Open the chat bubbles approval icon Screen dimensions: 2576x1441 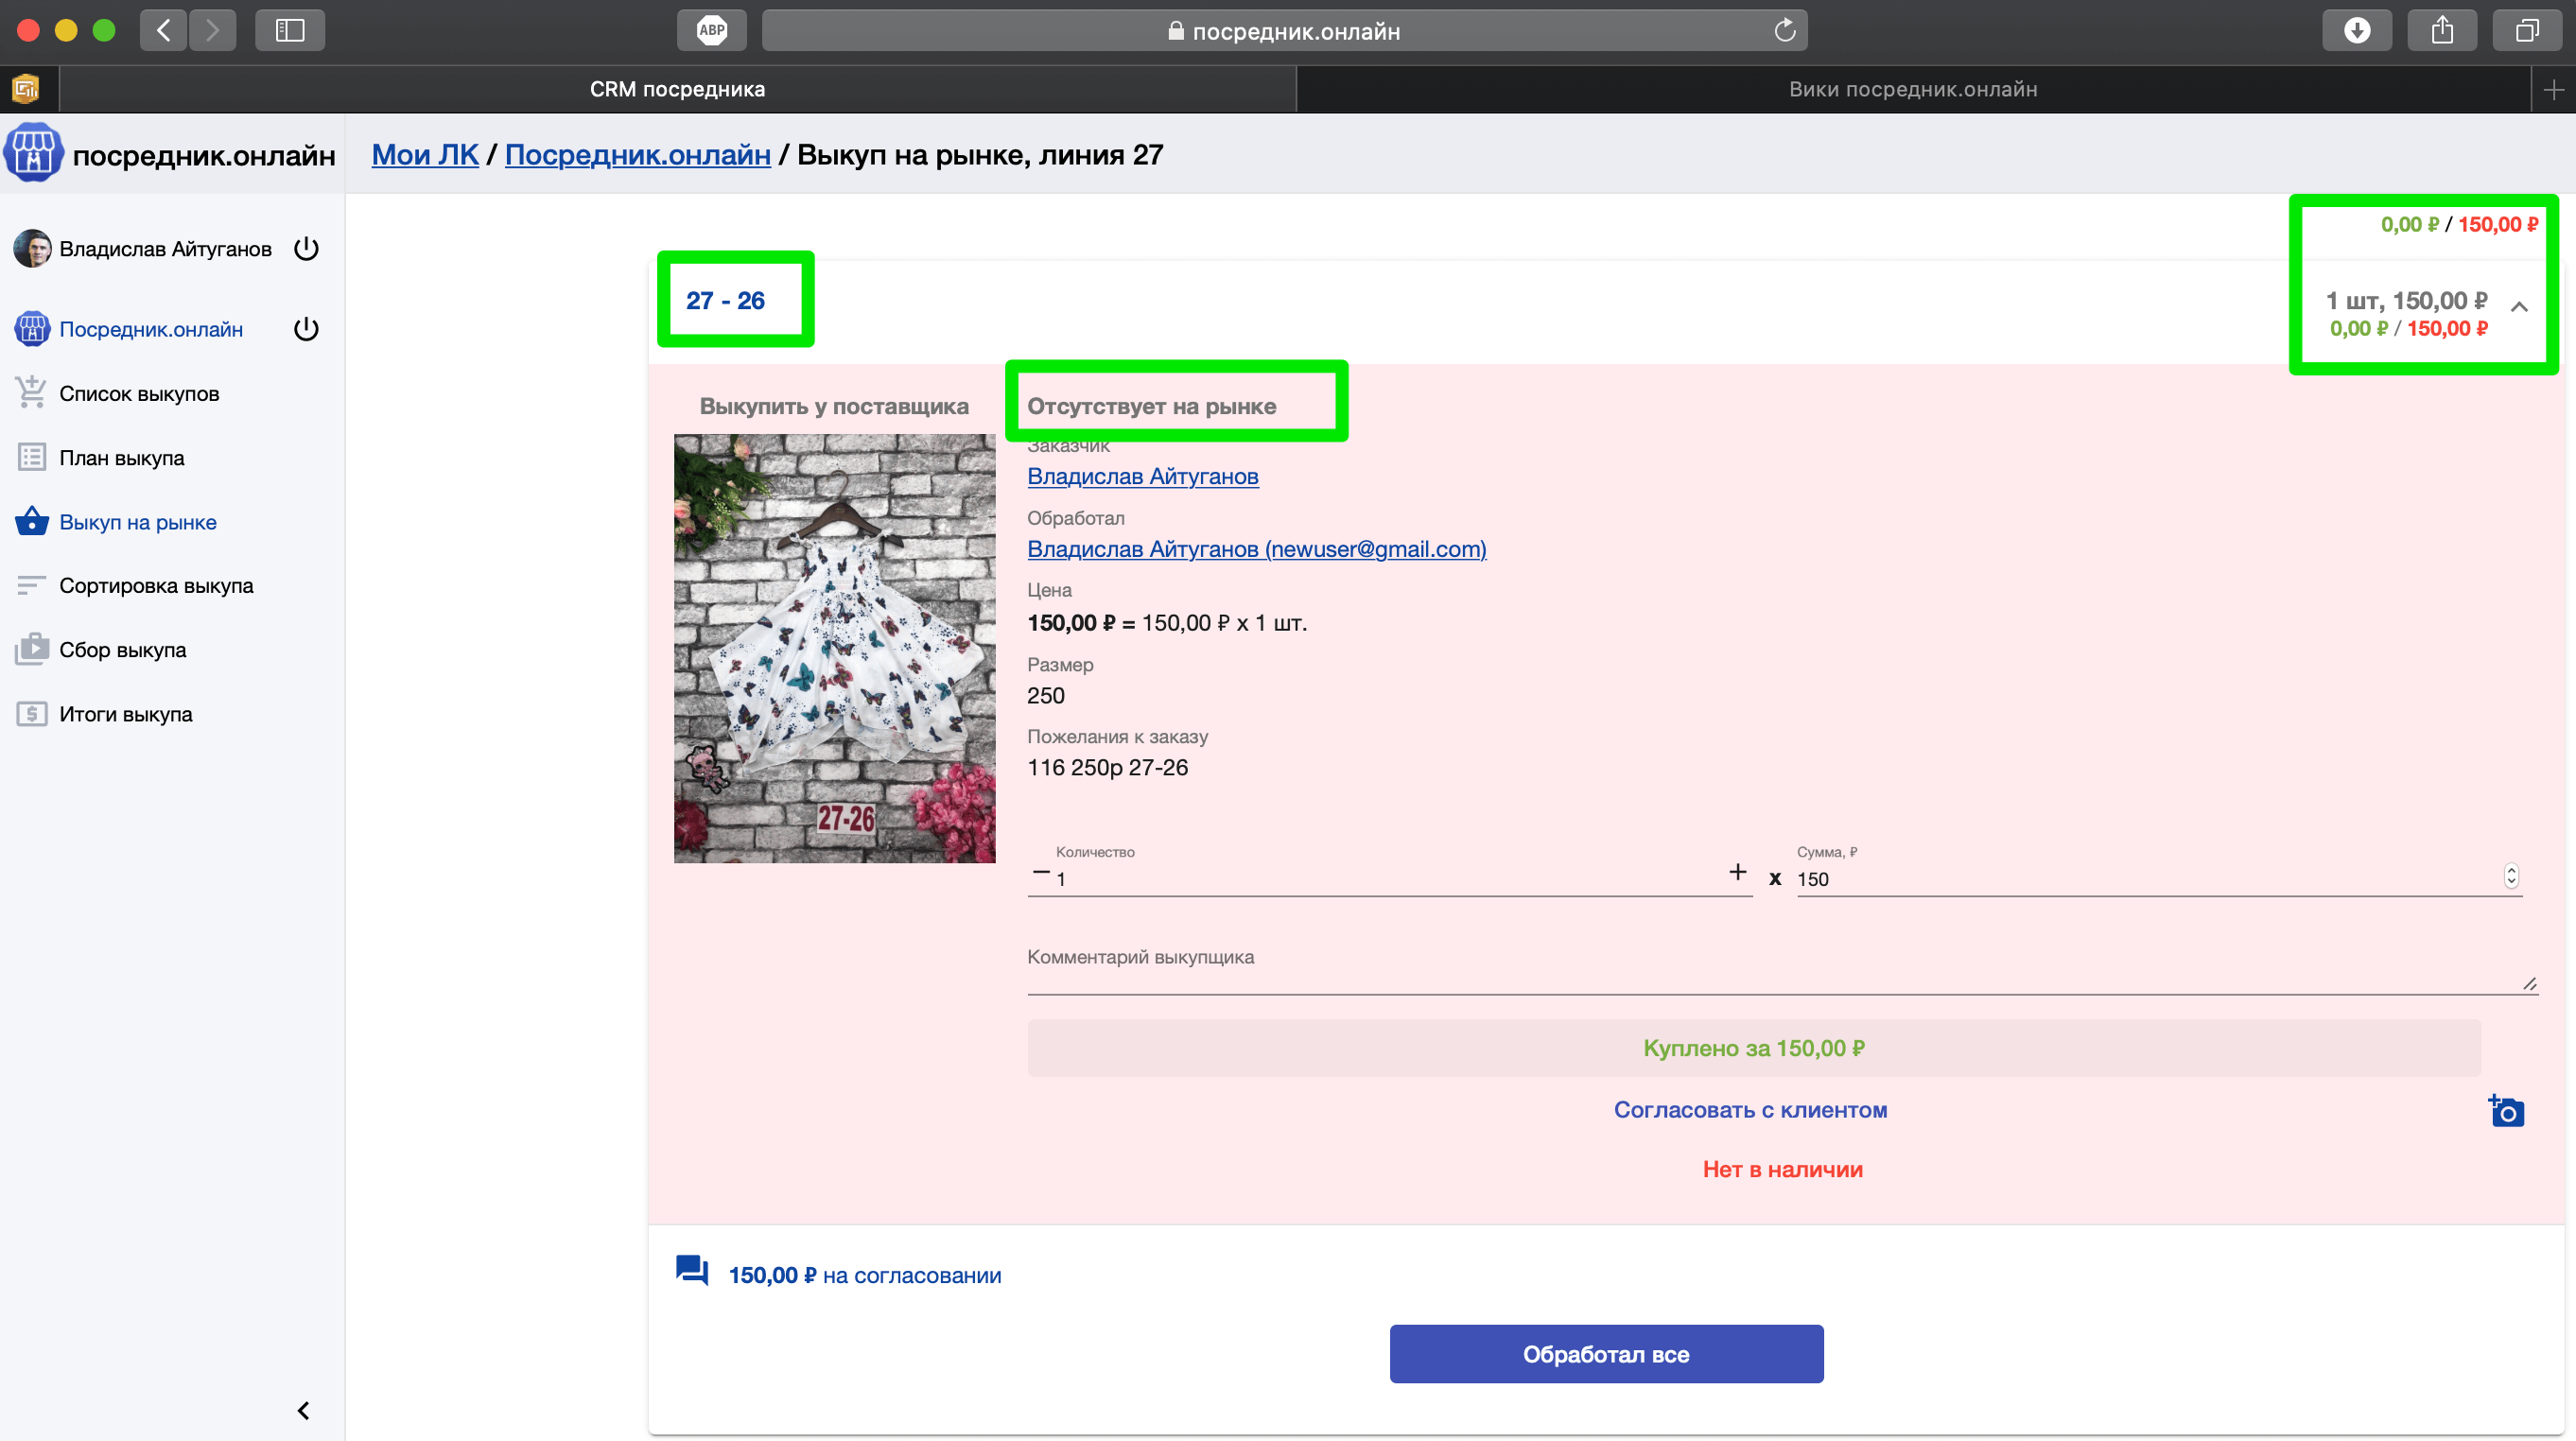[692, 1271]
